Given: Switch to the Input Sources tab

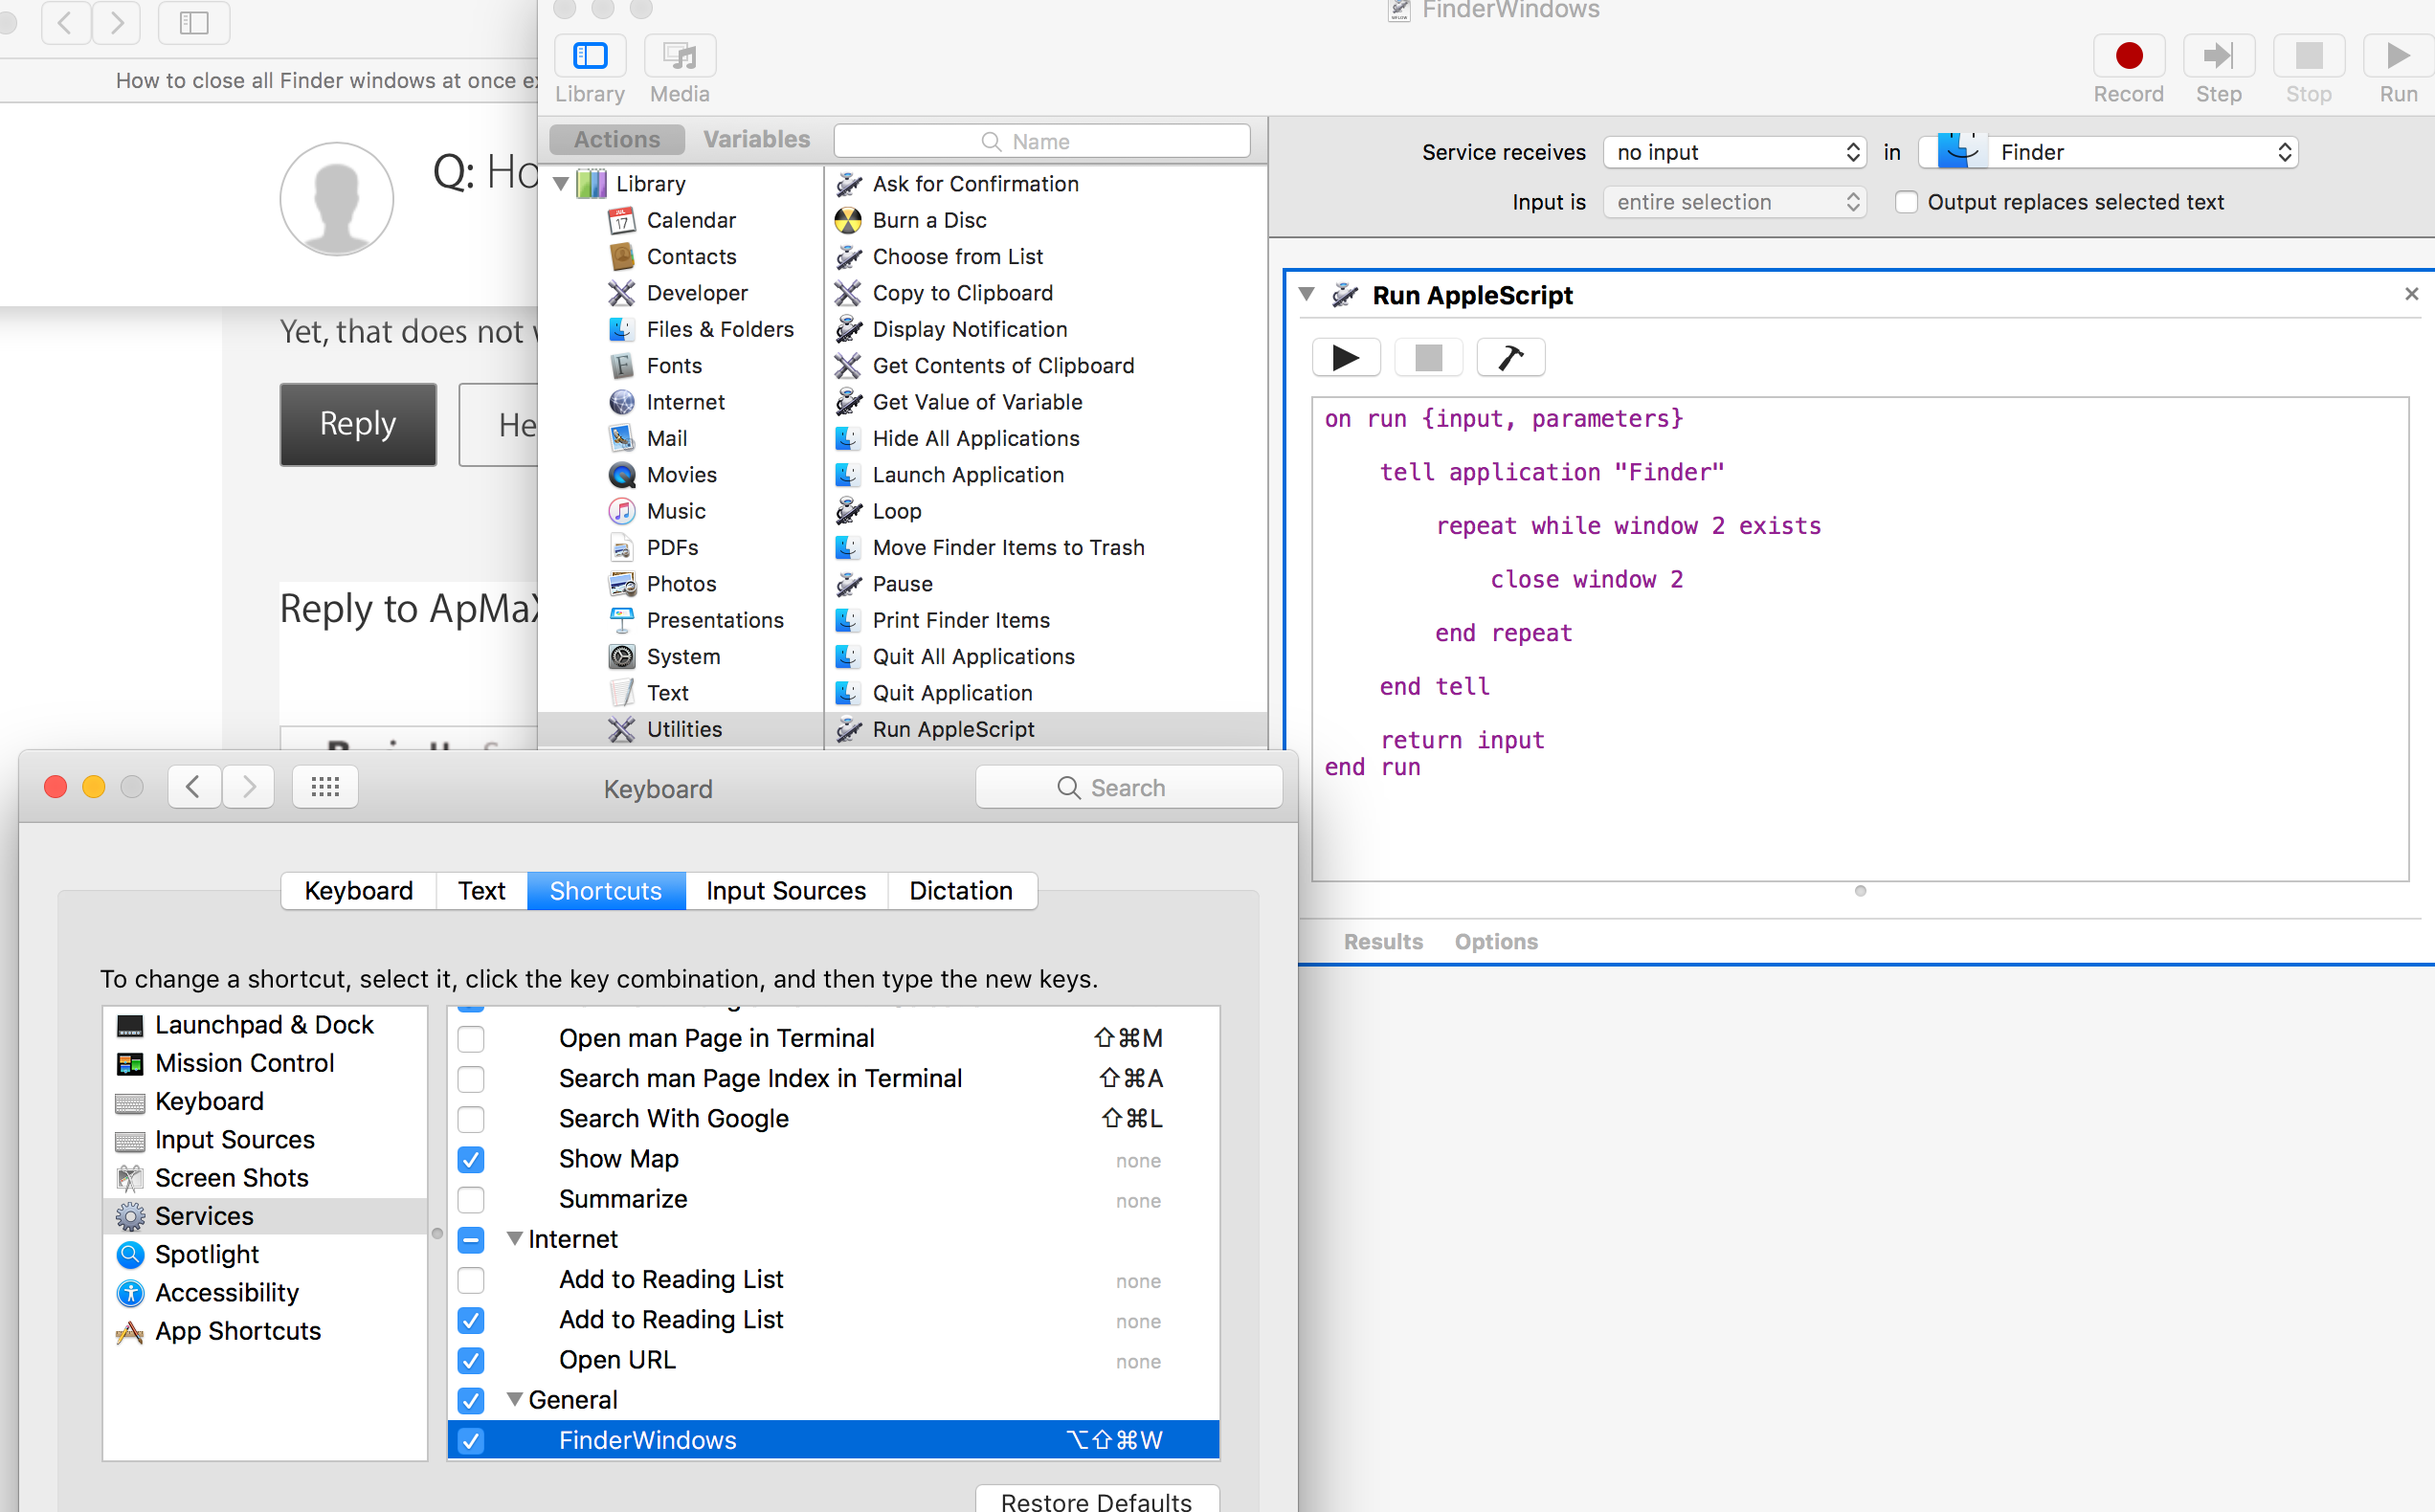Looking at the screenshot, I should pos(786,890).
